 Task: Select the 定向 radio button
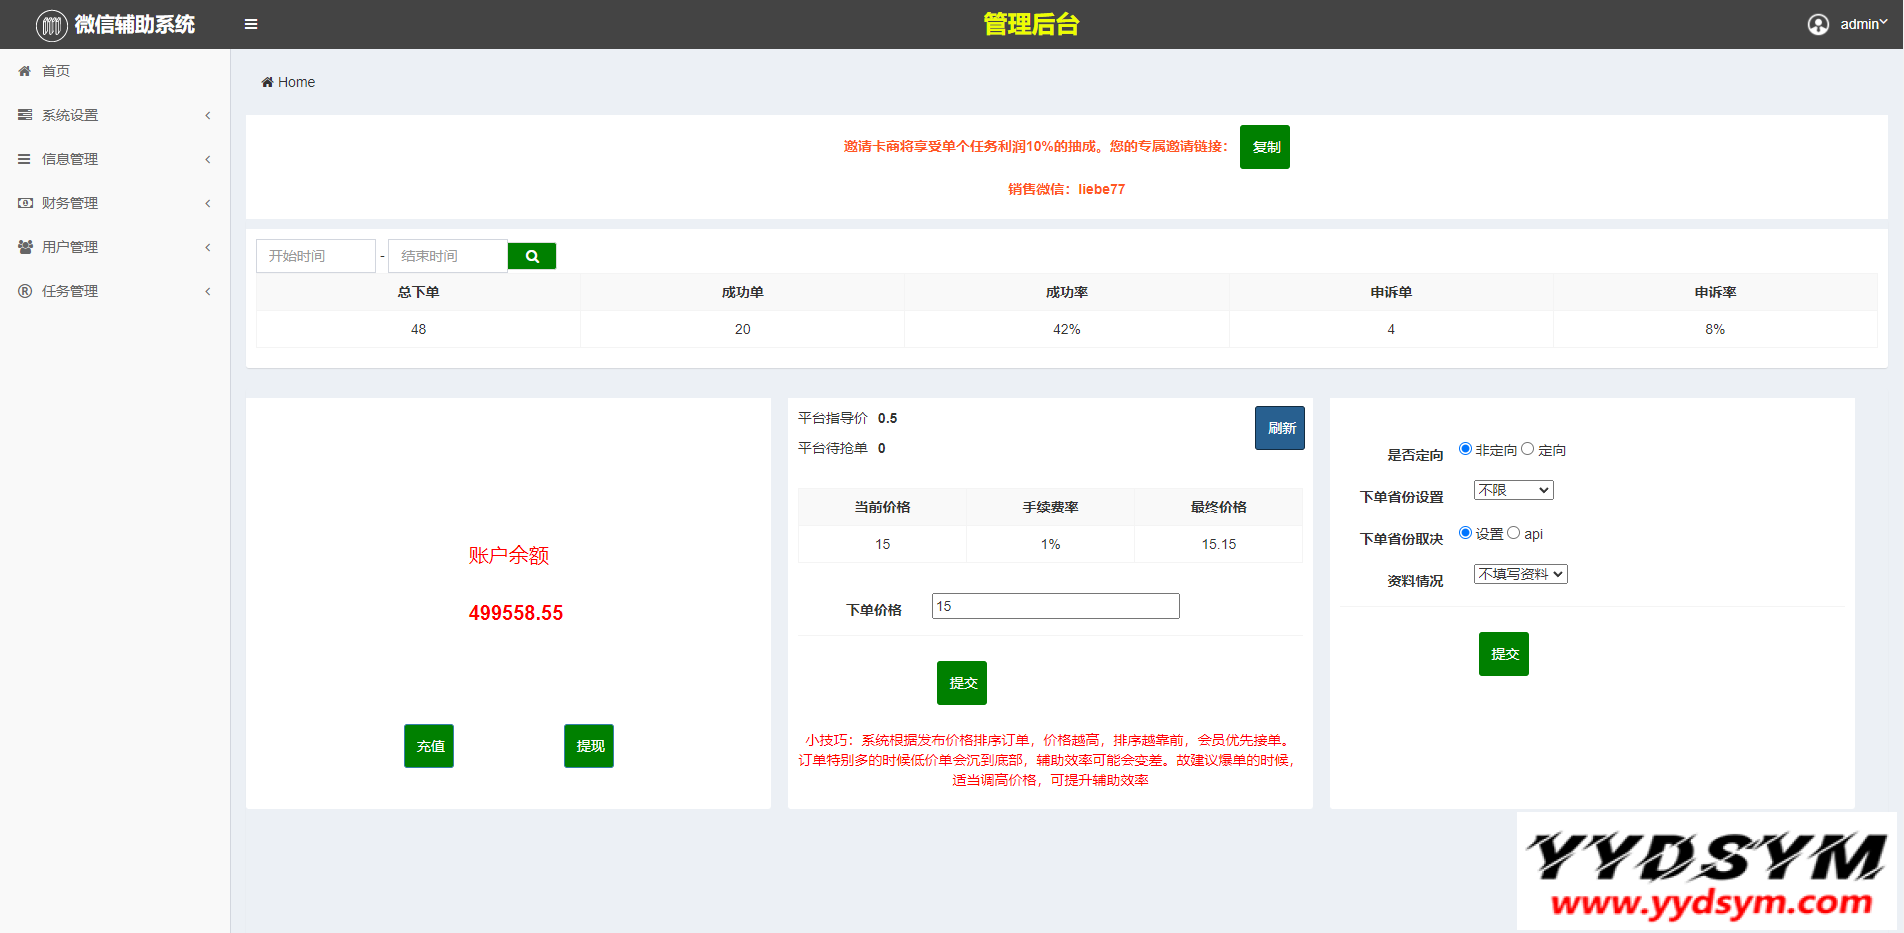click(x=1526, y=448)
